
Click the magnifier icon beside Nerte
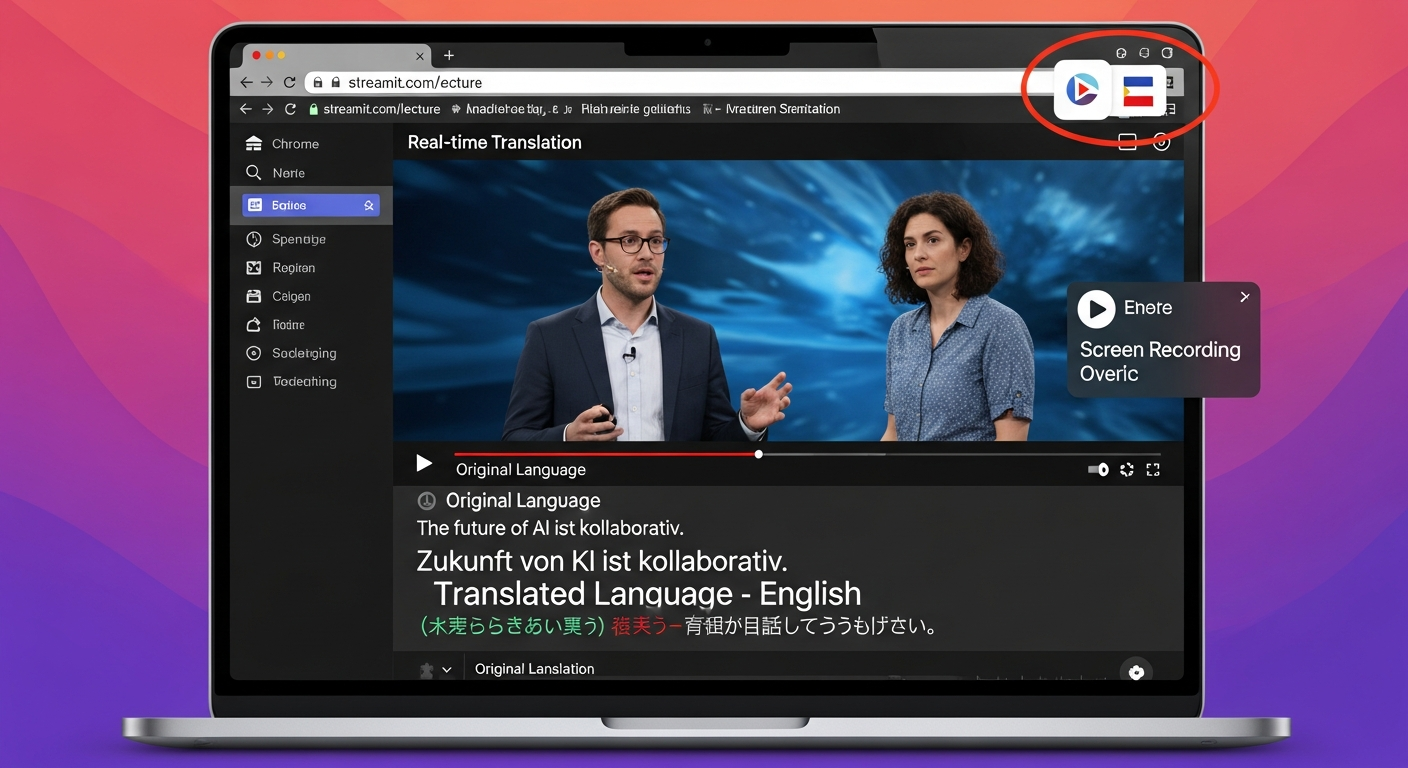point(253,173)
